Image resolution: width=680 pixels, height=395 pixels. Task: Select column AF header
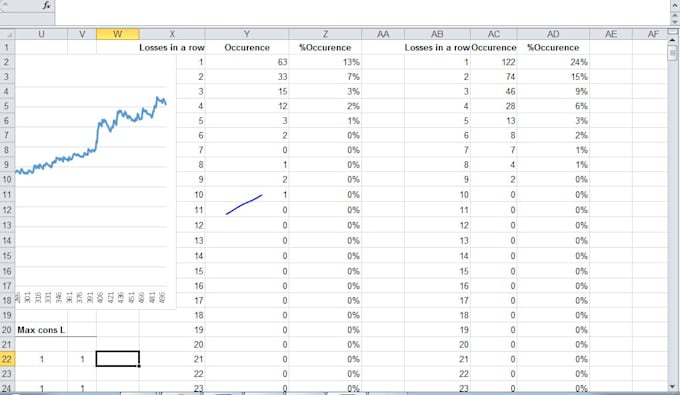(x=650, y=34)
